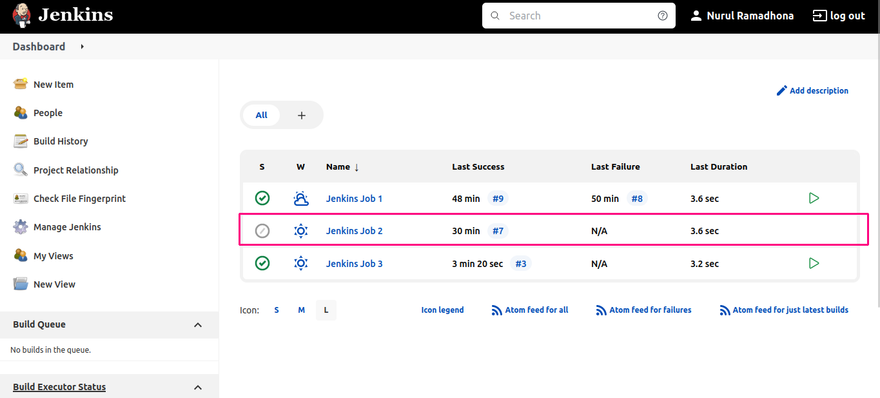Click the Dashboard breadcrumb link

point(39,47)
